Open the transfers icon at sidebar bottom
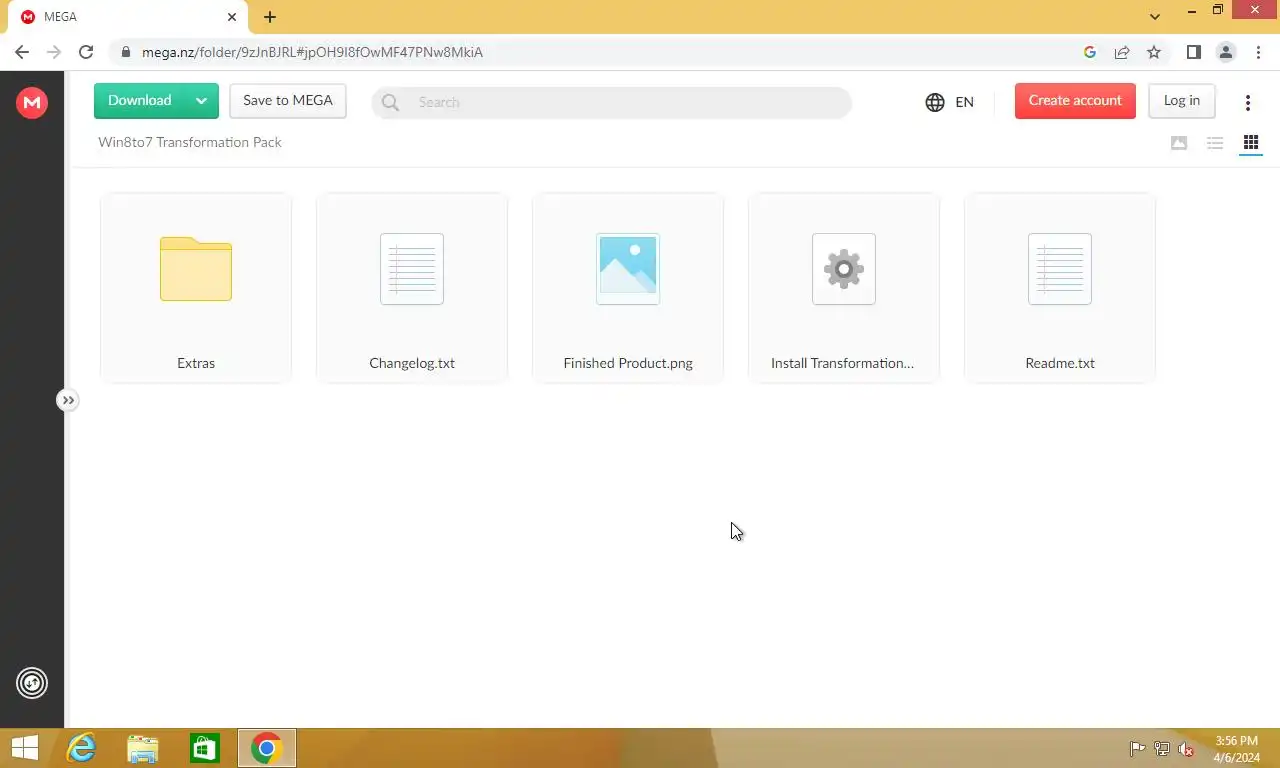 (32, 683)
